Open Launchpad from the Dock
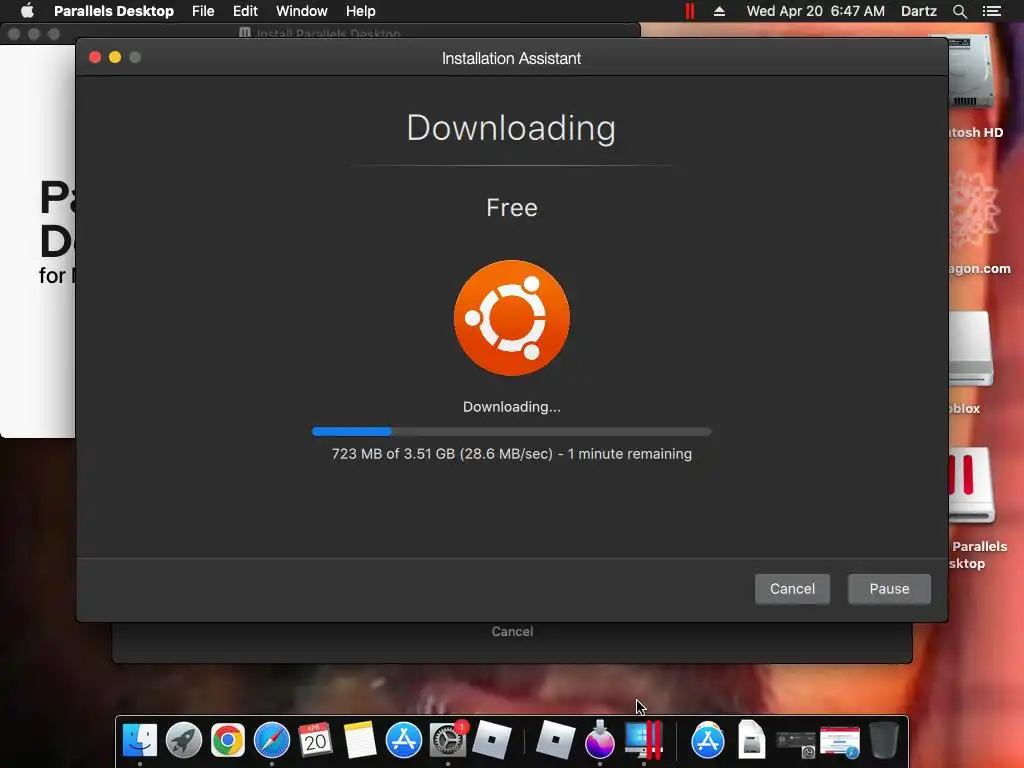Screen dimensions: 1024x768 coord(184,741)
